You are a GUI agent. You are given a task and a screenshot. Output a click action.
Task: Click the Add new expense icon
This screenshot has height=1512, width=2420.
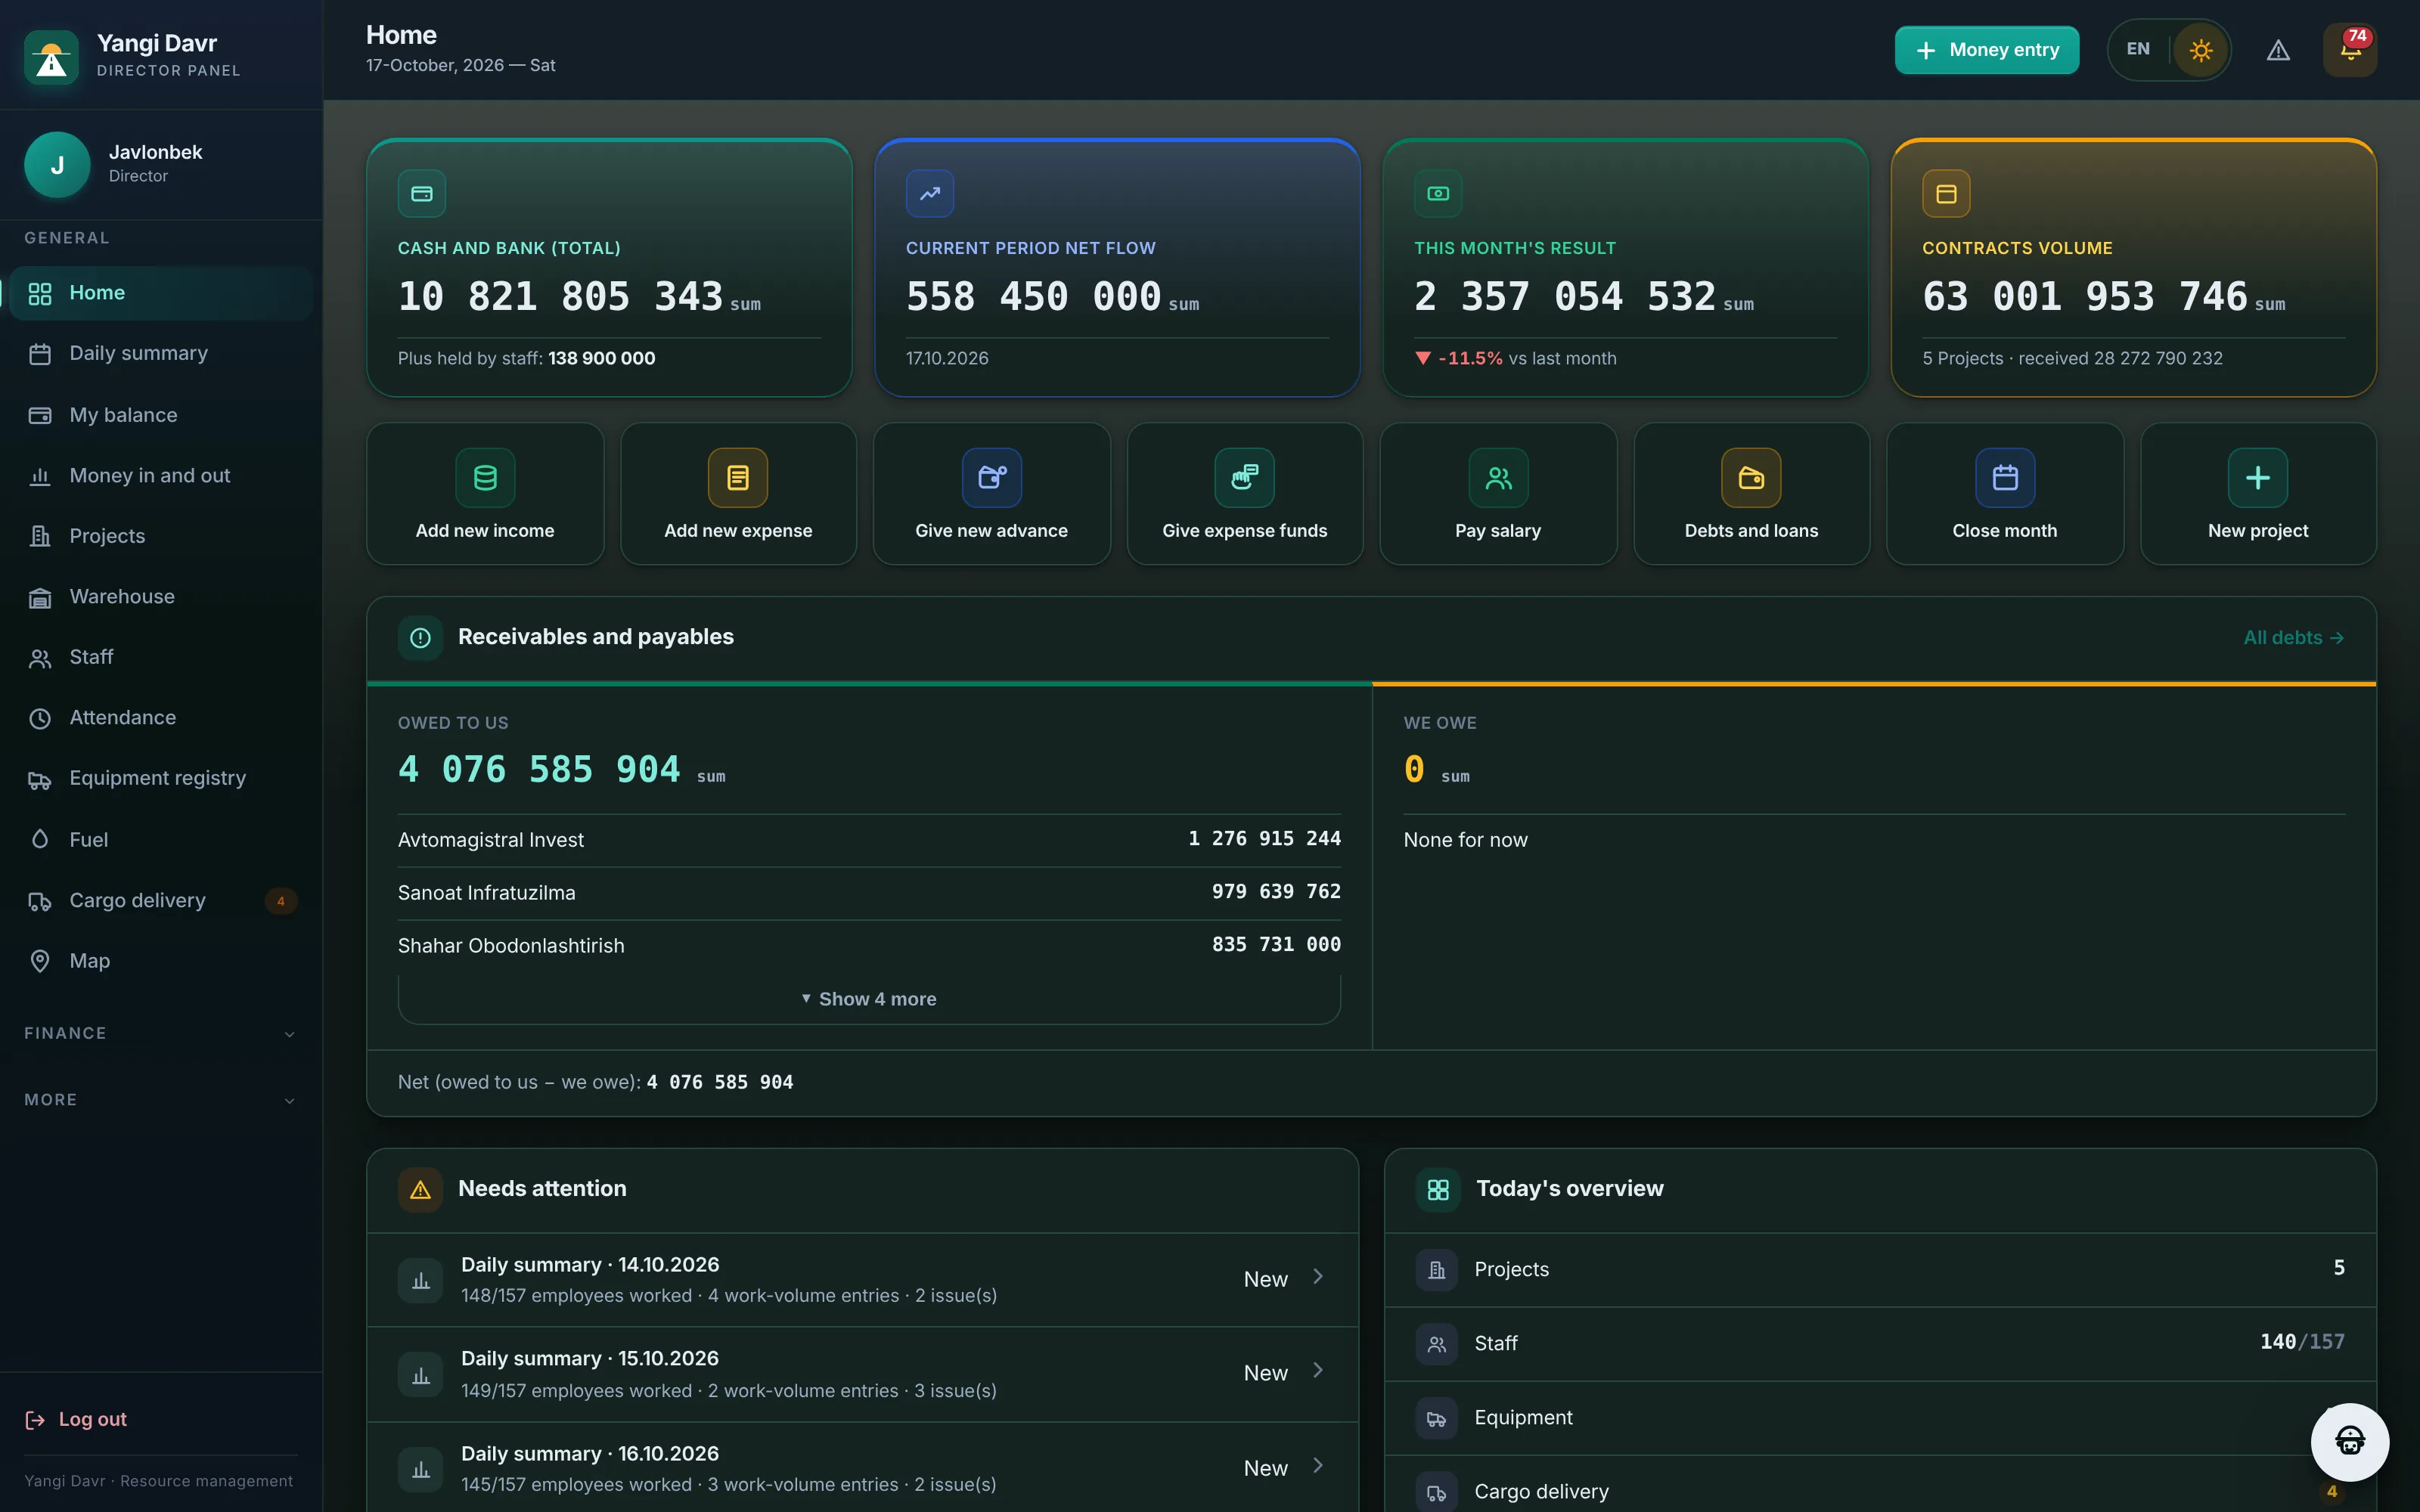(x=738, y=478)
